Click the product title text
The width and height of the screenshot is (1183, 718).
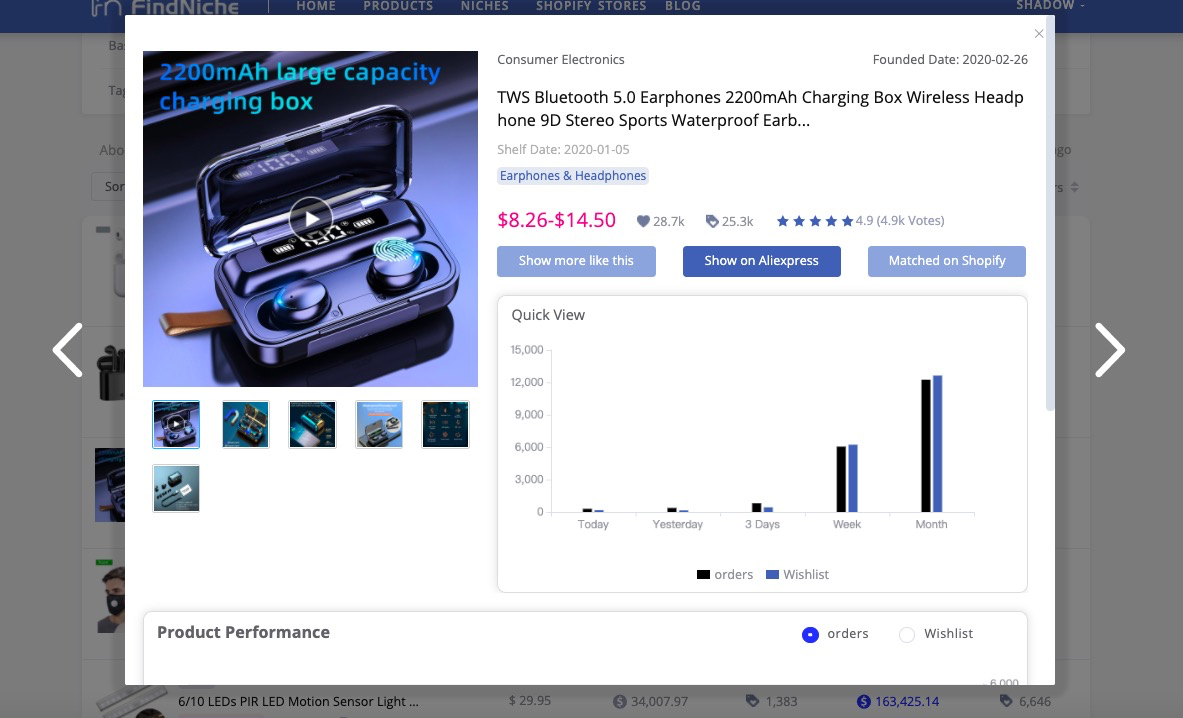tap(760, 109)
